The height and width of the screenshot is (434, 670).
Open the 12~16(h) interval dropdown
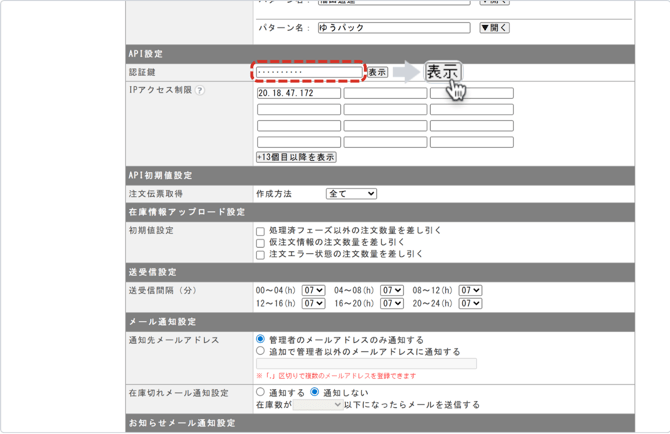[x=313, y=304]
